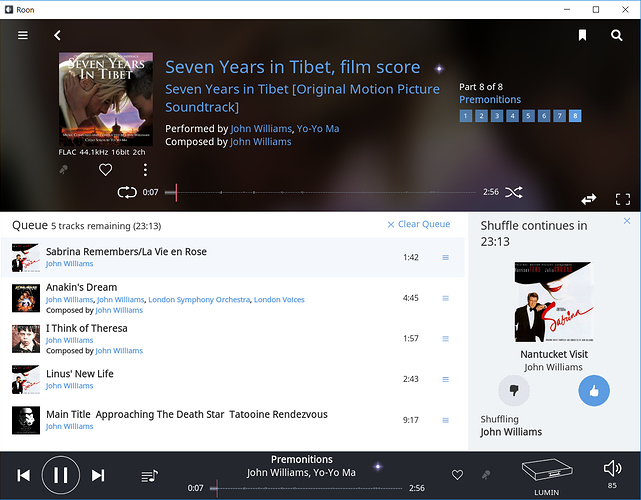641x500 pixels.
Task: Open the Yo-Yo Ma performer link
Action: click(x=318, y=129)
